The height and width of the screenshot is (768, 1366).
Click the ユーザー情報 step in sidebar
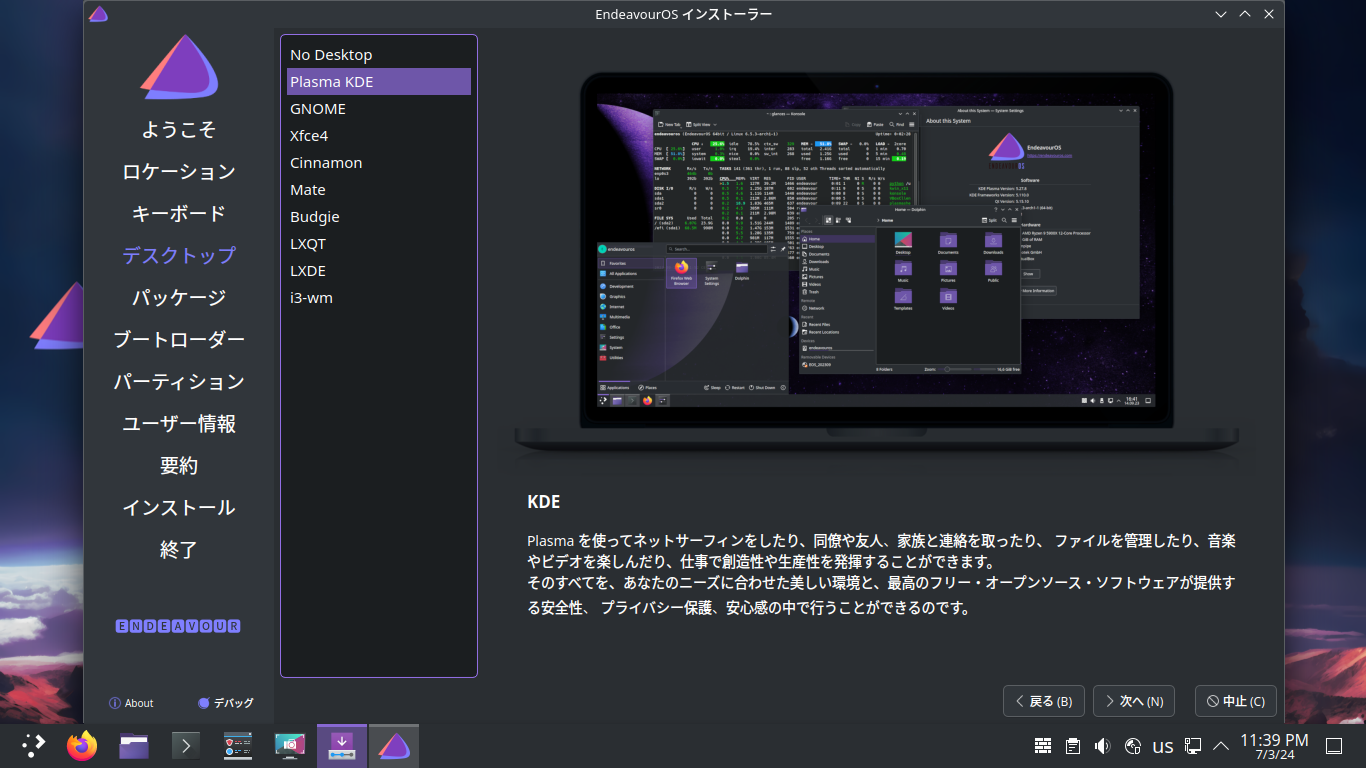(179, 424)
